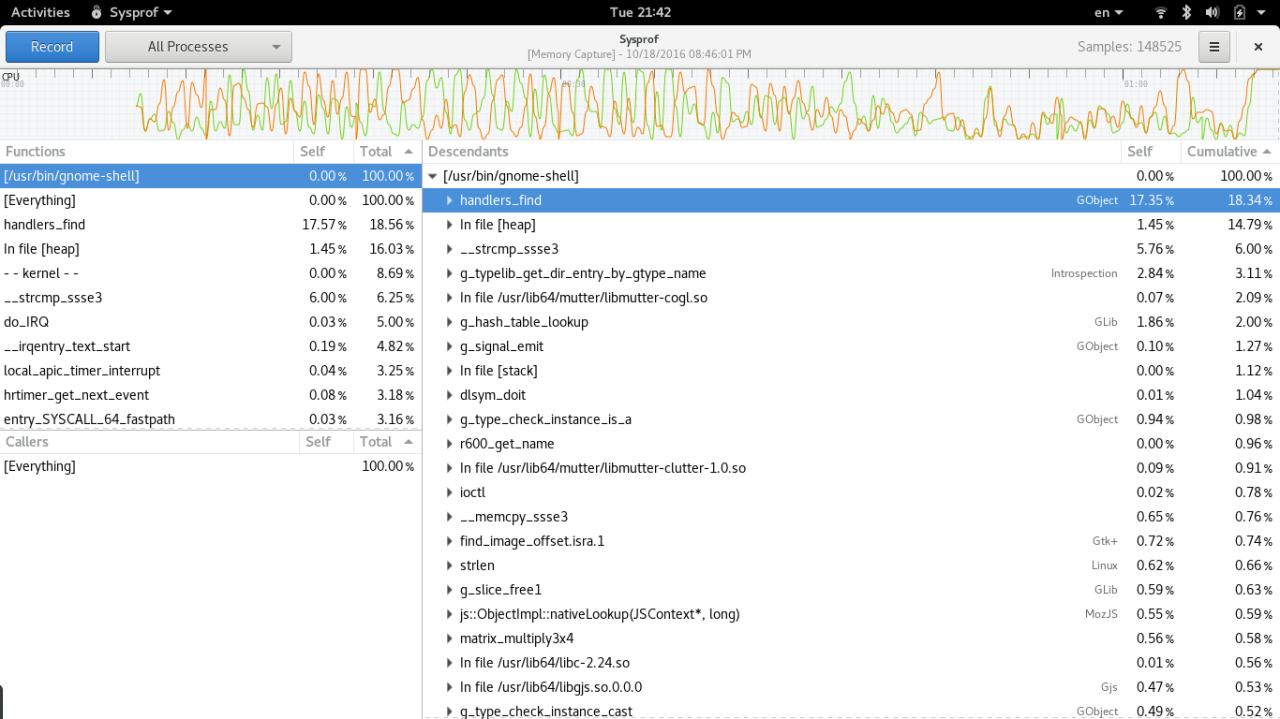This screenshot has width=1280, height=719.
Task: Expand js::ObjectImpl::nativeLookup row
Action: click(449, 614)
